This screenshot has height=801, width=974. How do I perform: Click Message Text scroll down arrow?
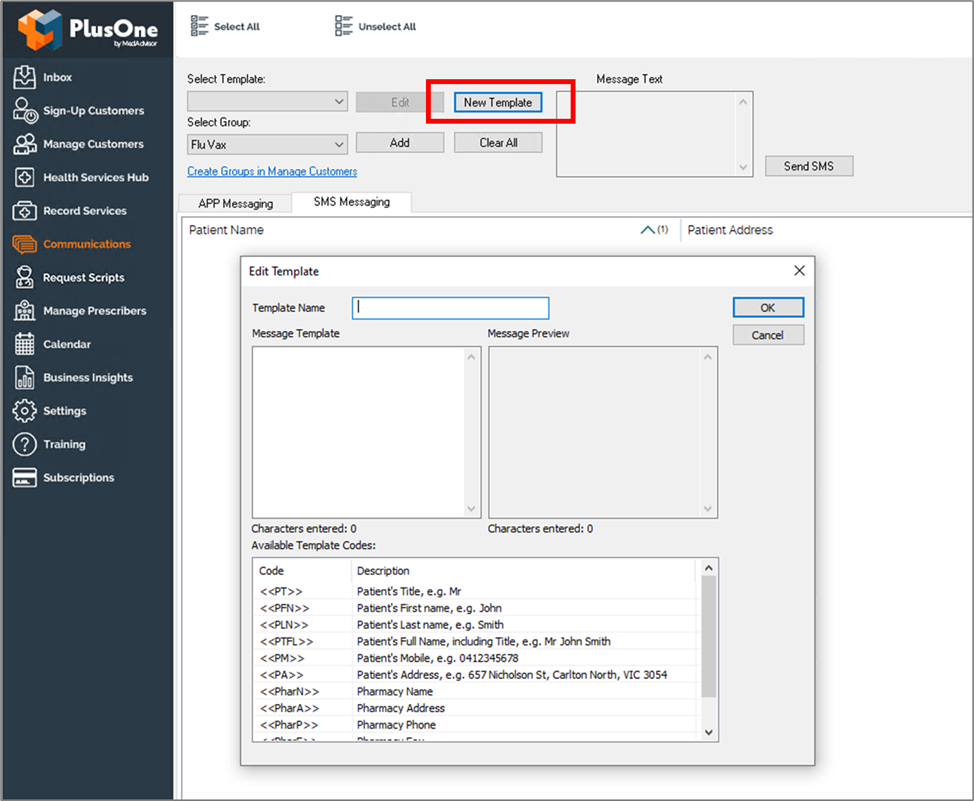(743, 167)
